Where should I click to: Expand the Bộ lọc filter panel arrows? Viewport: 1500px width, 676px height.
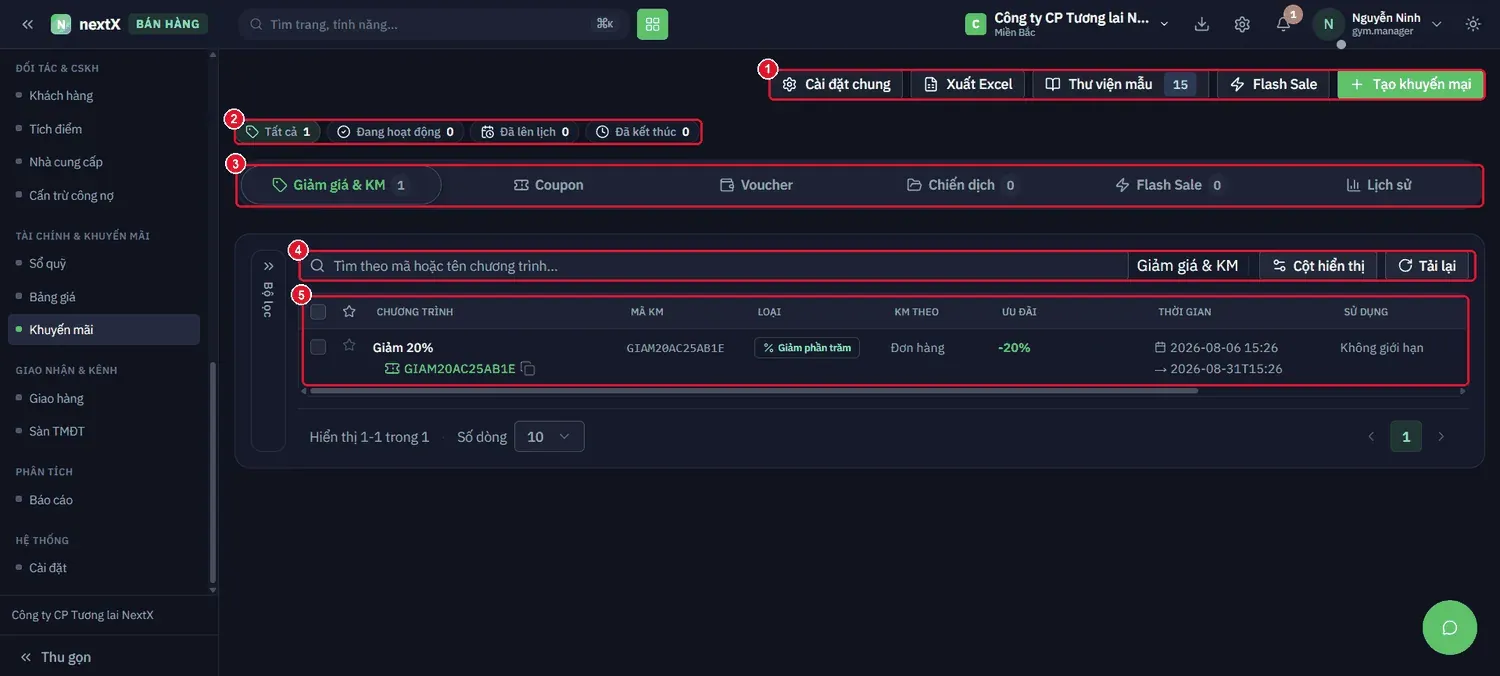268,266
